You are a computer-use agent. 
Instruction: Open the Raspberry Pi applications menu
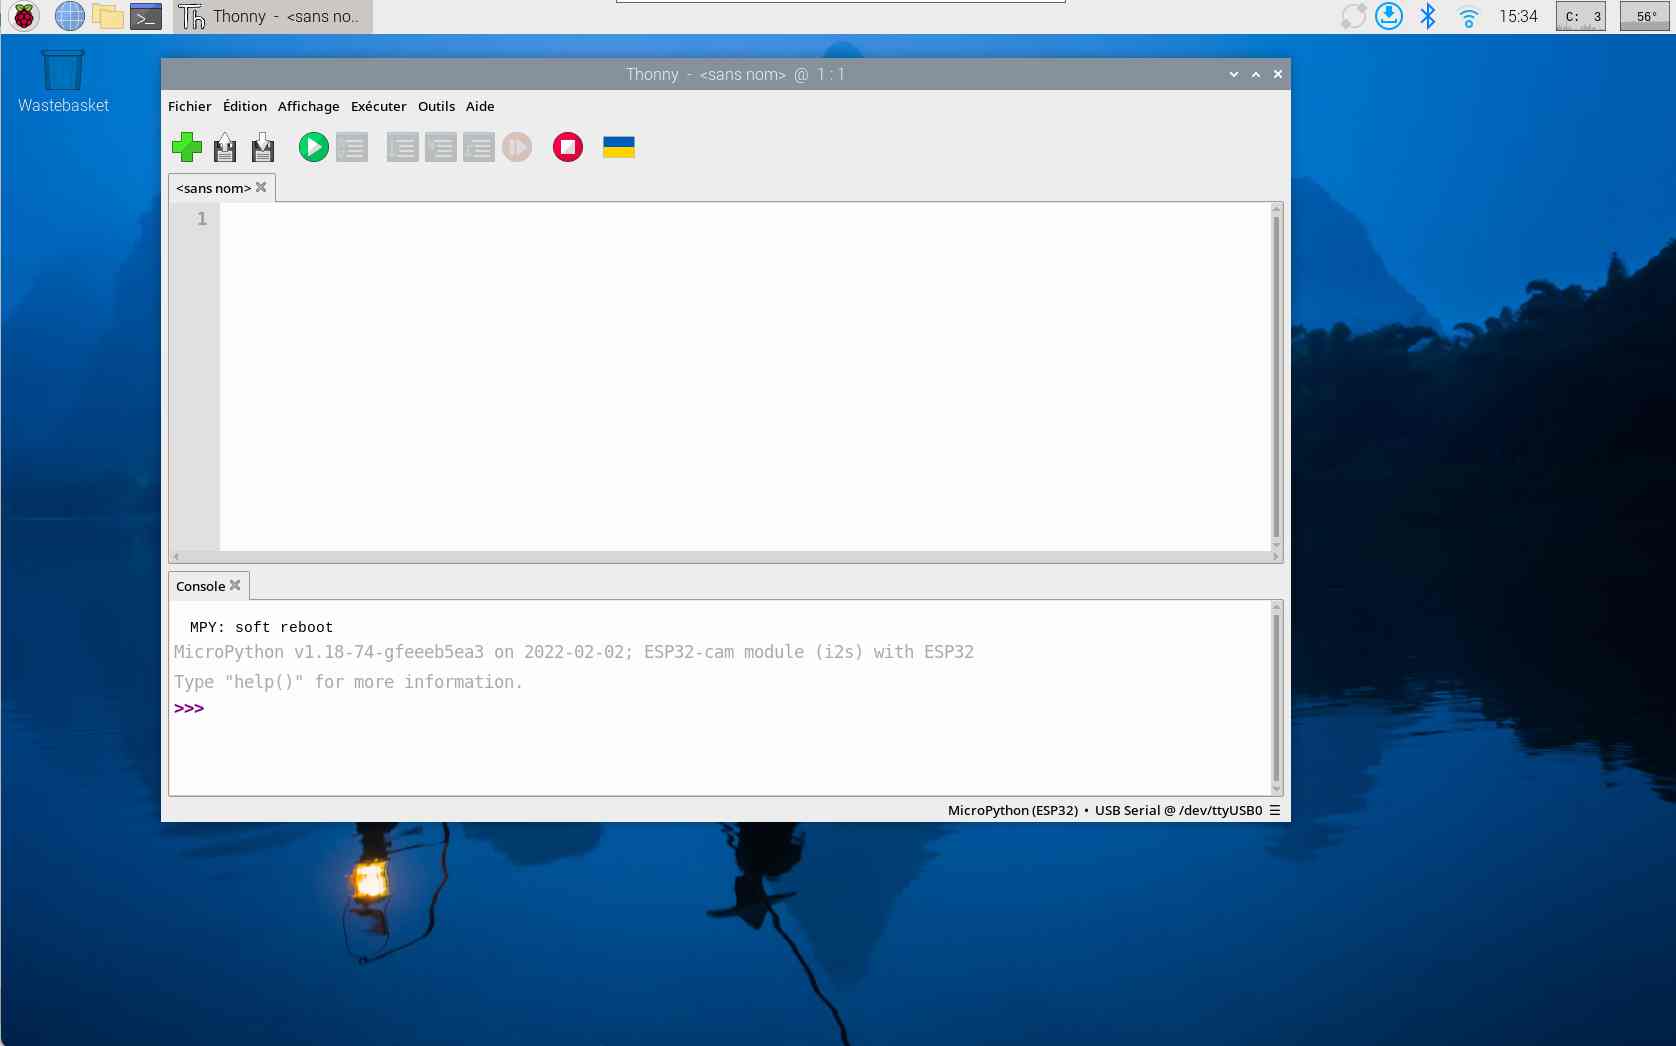[24, 16]
